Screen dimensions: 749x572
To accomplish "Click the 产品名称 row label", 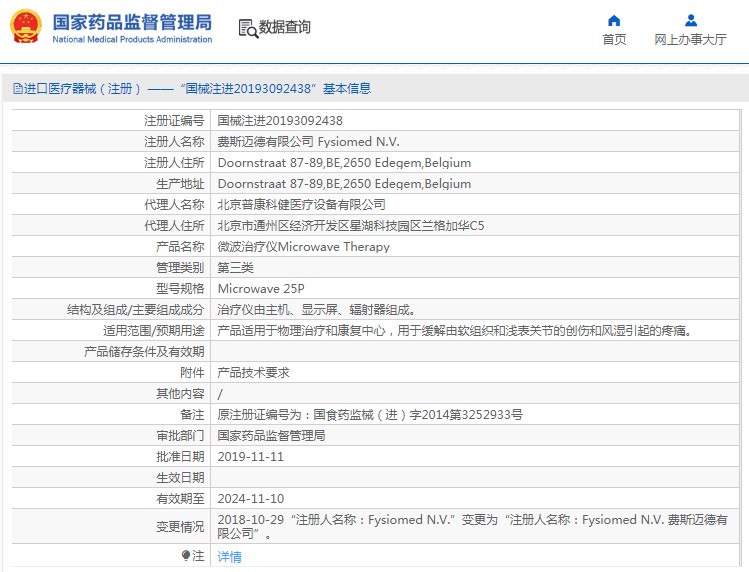I will [x=180, y=247].
